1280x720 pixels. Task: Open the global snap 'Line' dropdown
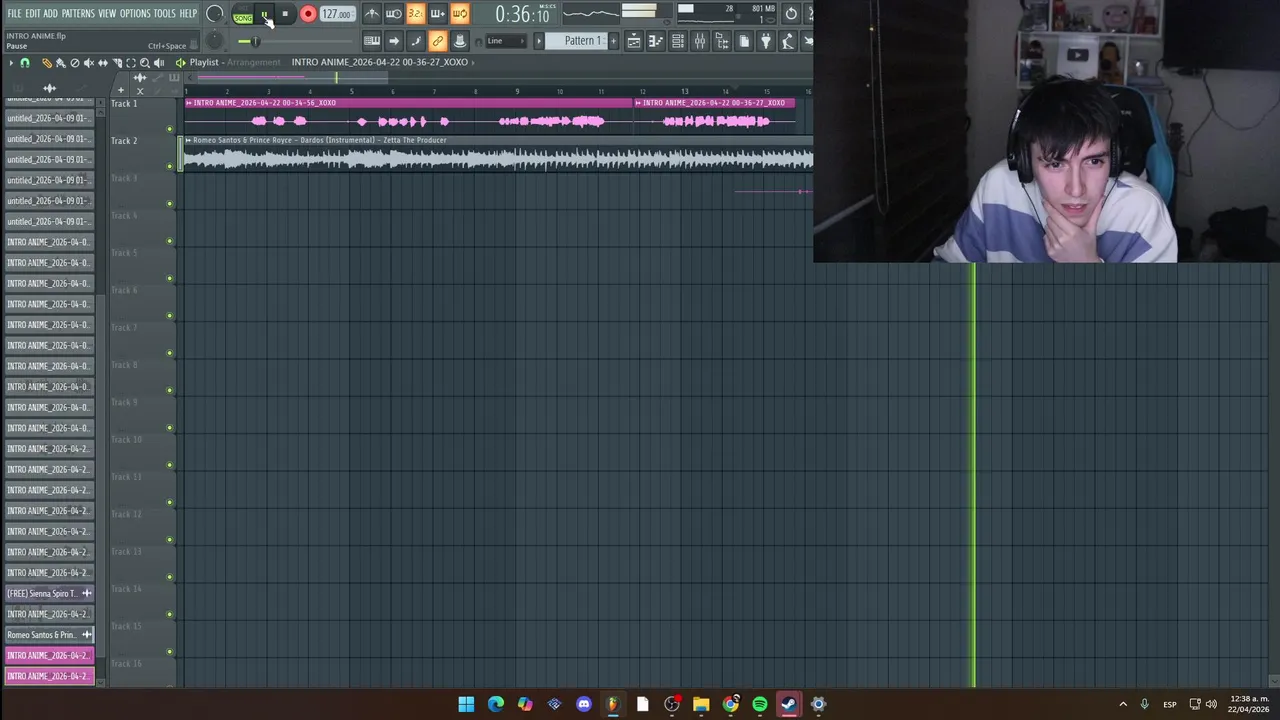(506, 41)
